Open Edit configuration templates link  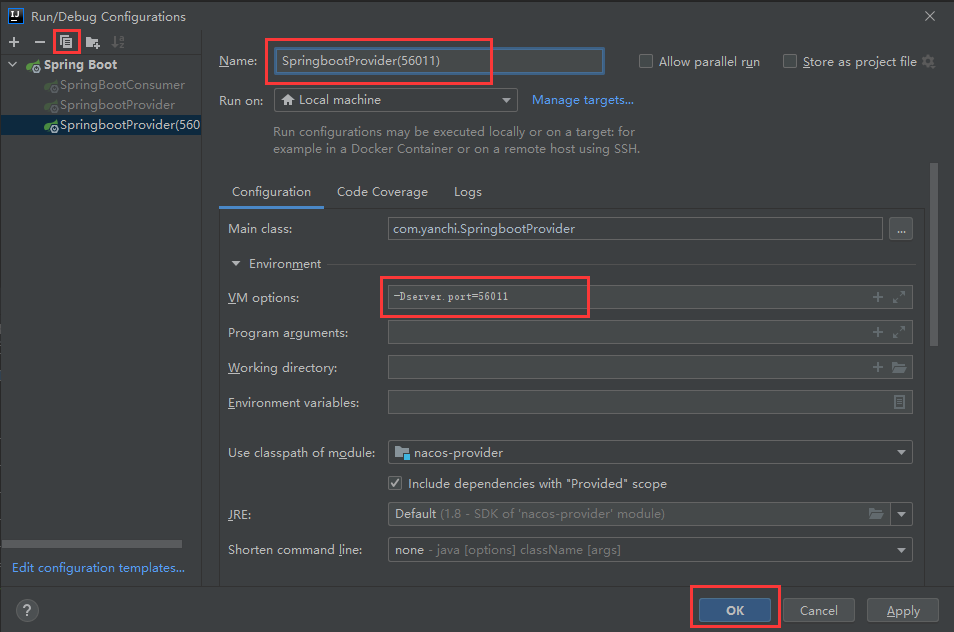point(99,568)
